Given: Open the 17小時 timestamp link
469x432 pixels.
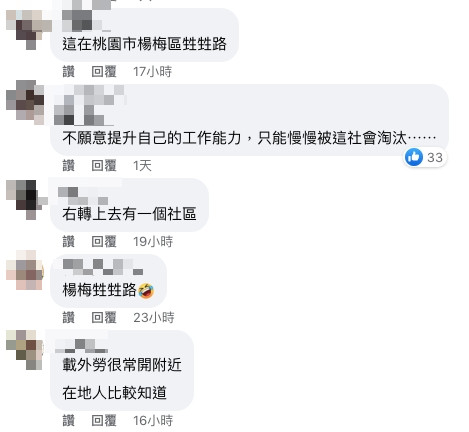Looking at the screenshot, I should click(152, 72).
